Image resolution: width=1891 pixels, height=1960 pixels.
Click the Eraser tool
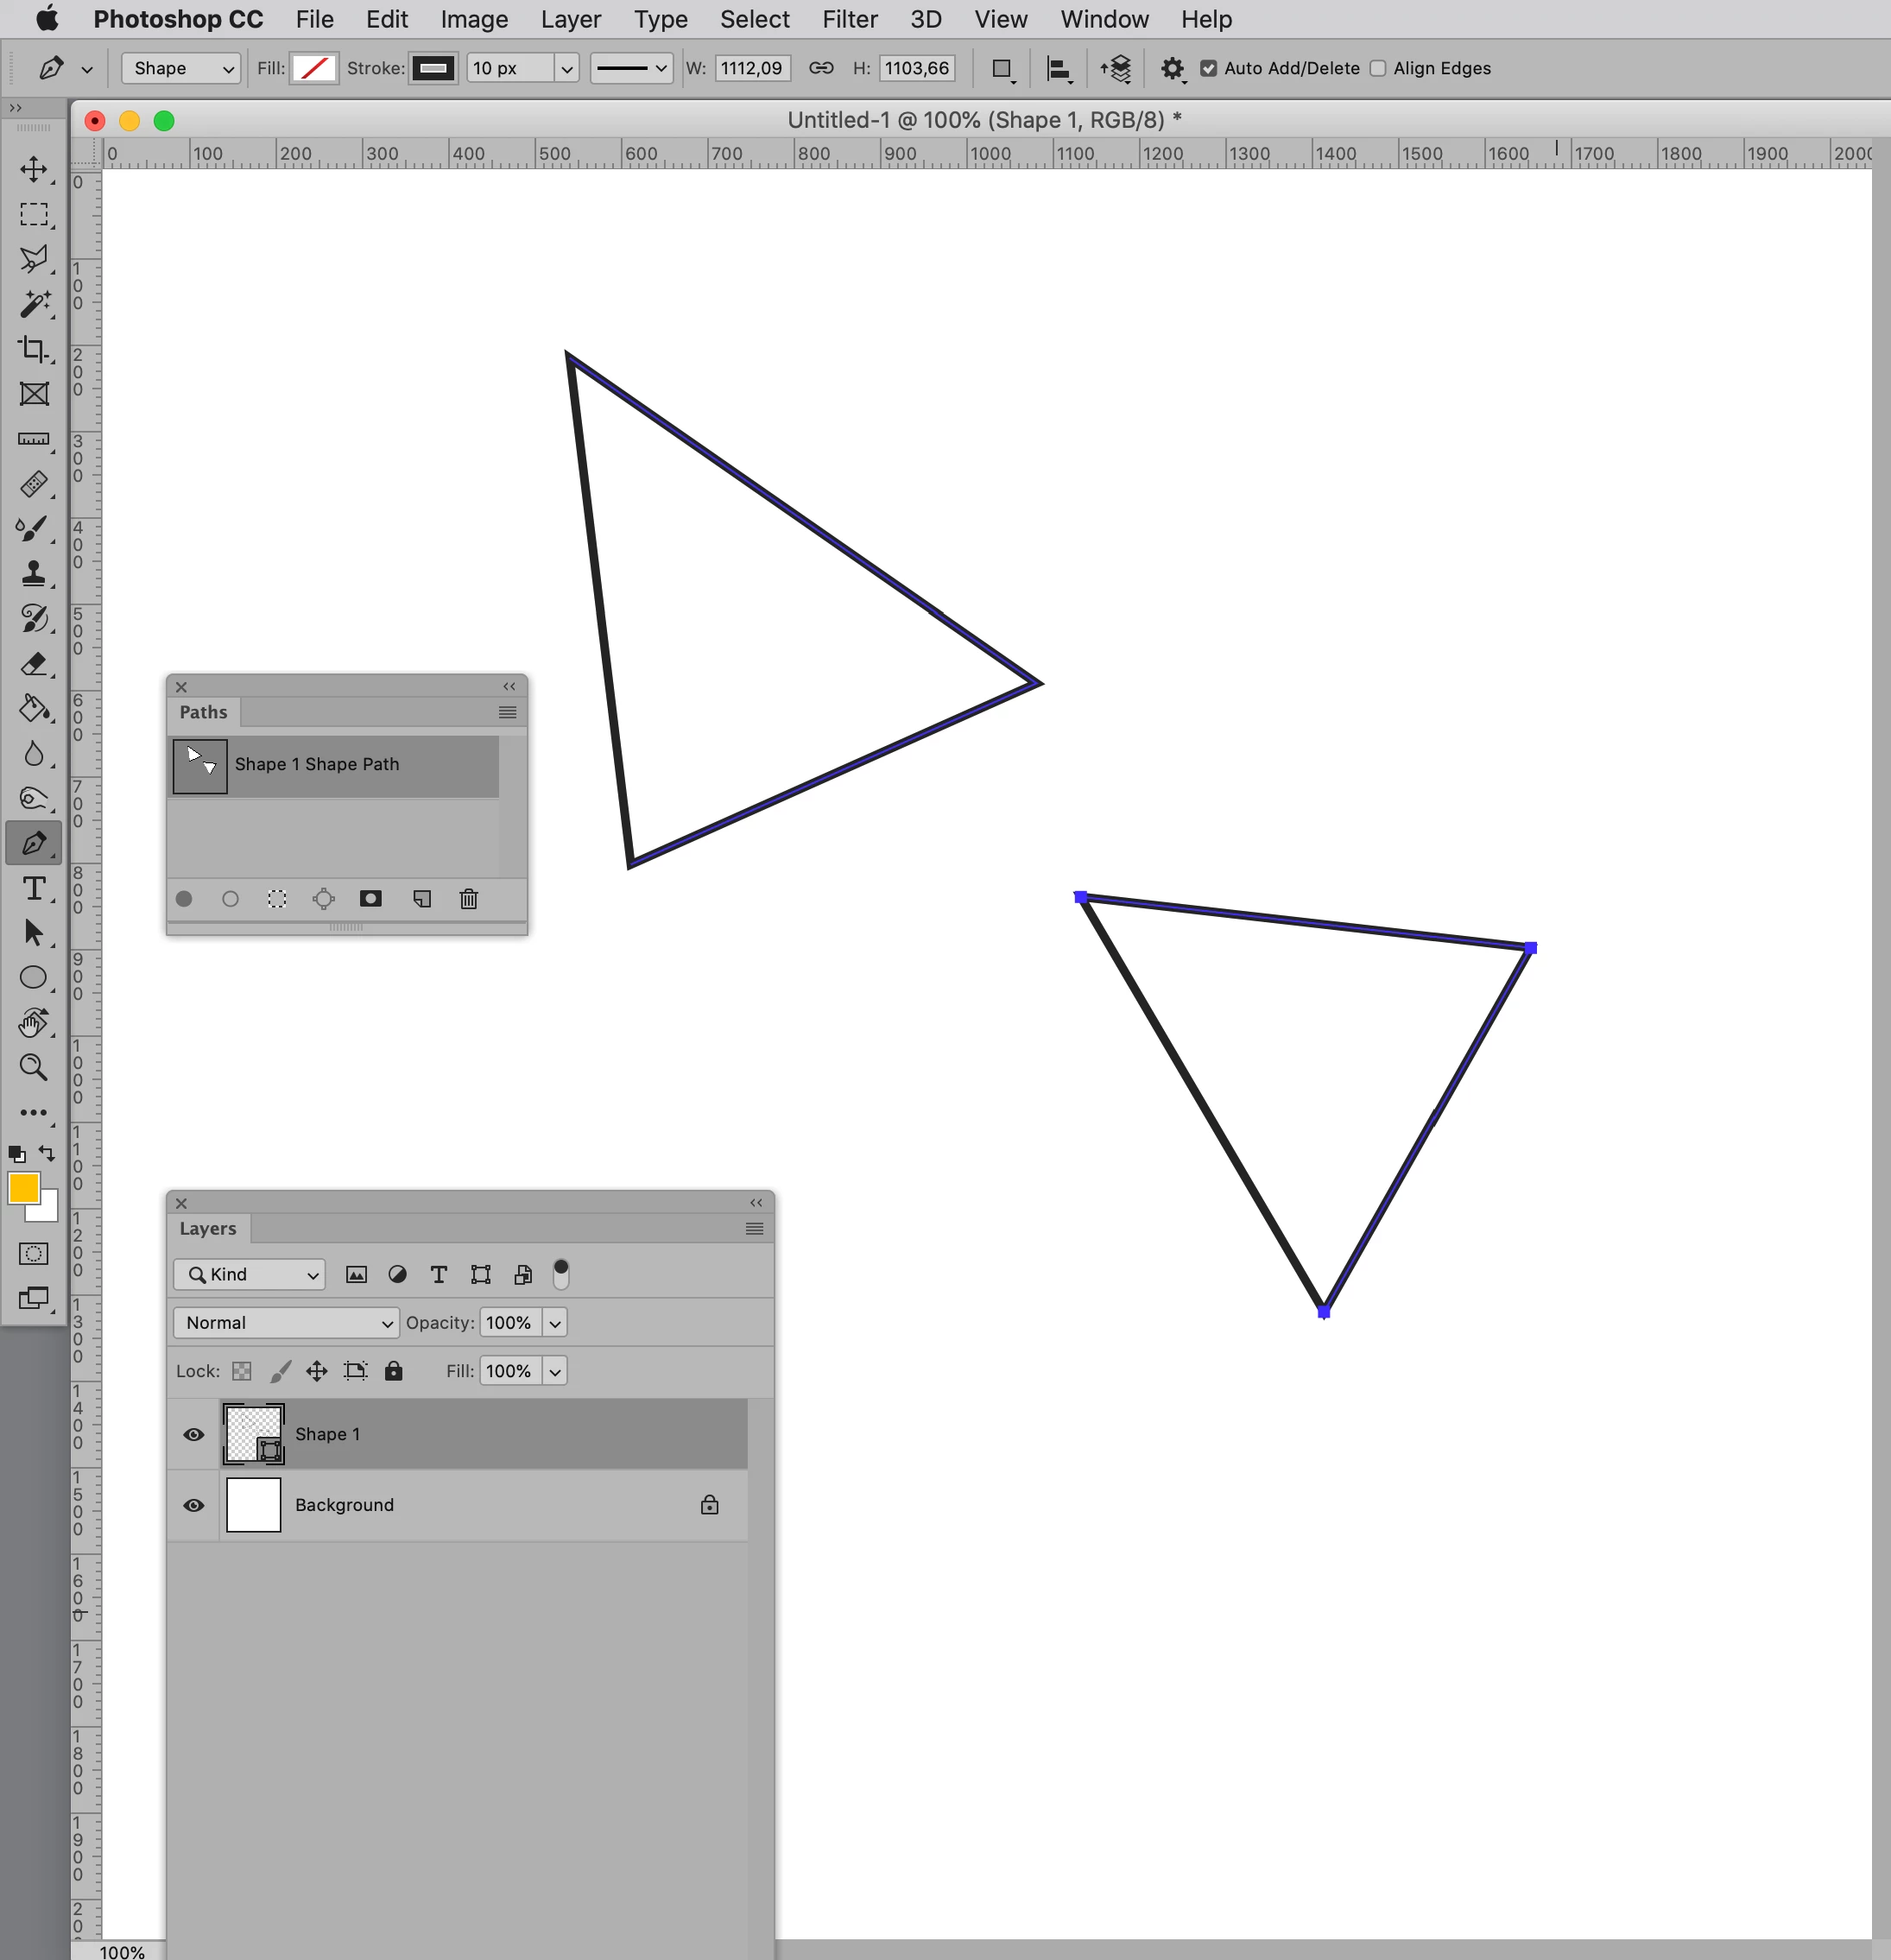pyautogui.click(x=34, y=664)
